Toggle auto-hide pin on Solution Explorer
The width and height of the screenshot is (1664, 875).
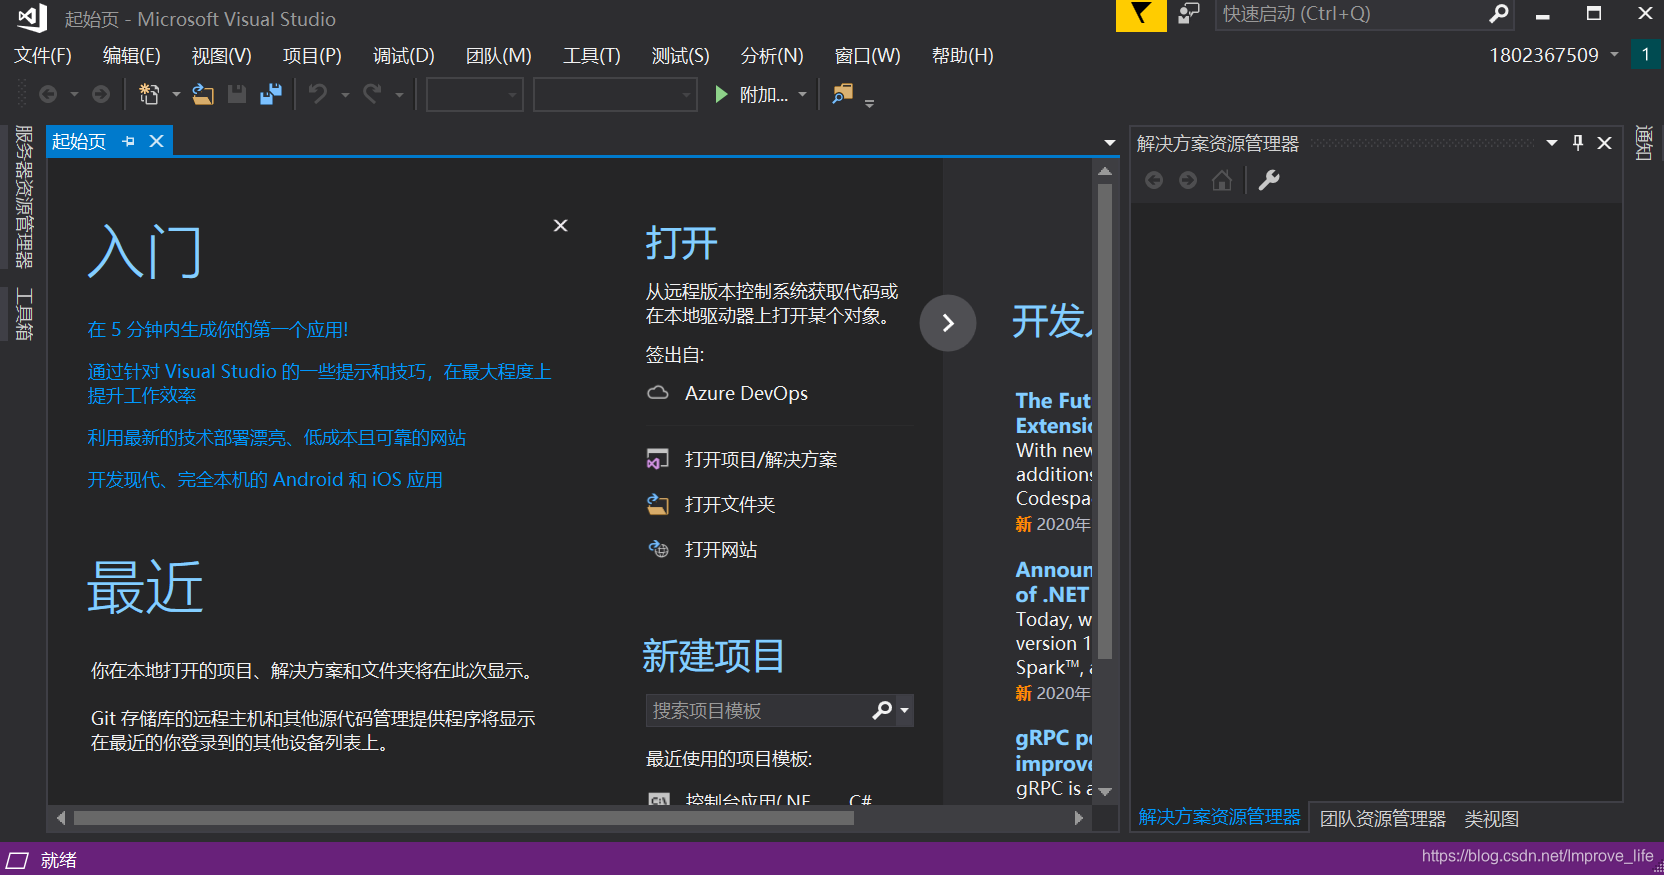coord(1578,143)
